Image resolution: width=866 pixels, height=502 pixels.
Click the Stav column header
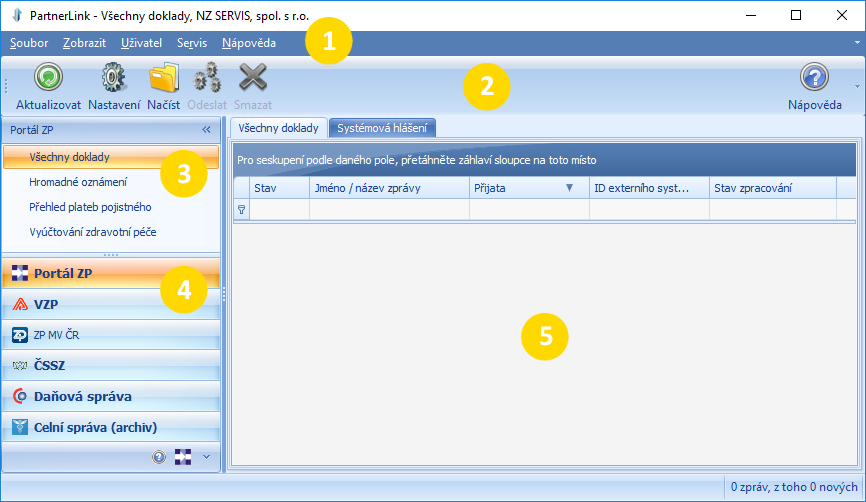[x=279, y=188]
